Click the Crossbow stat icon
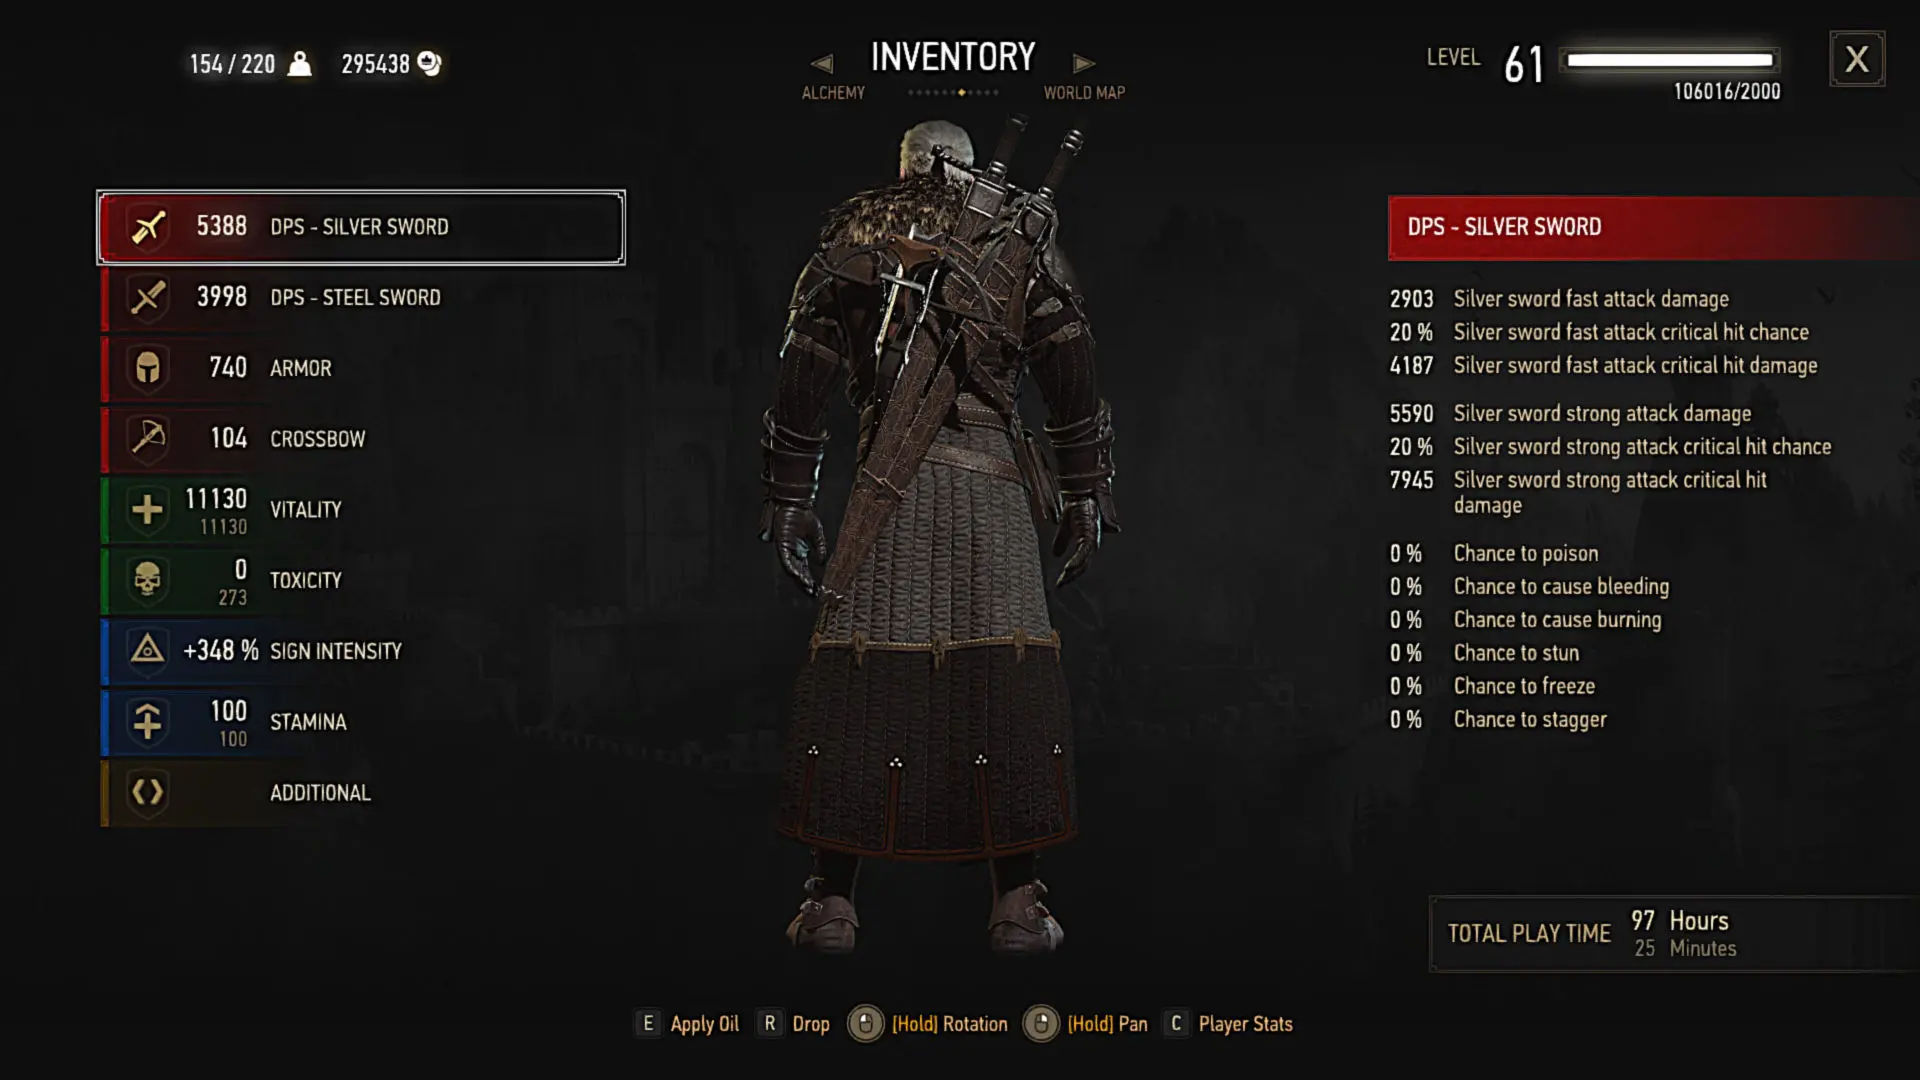Viewport: 1920px width, 1080px height. click(148, 438)
